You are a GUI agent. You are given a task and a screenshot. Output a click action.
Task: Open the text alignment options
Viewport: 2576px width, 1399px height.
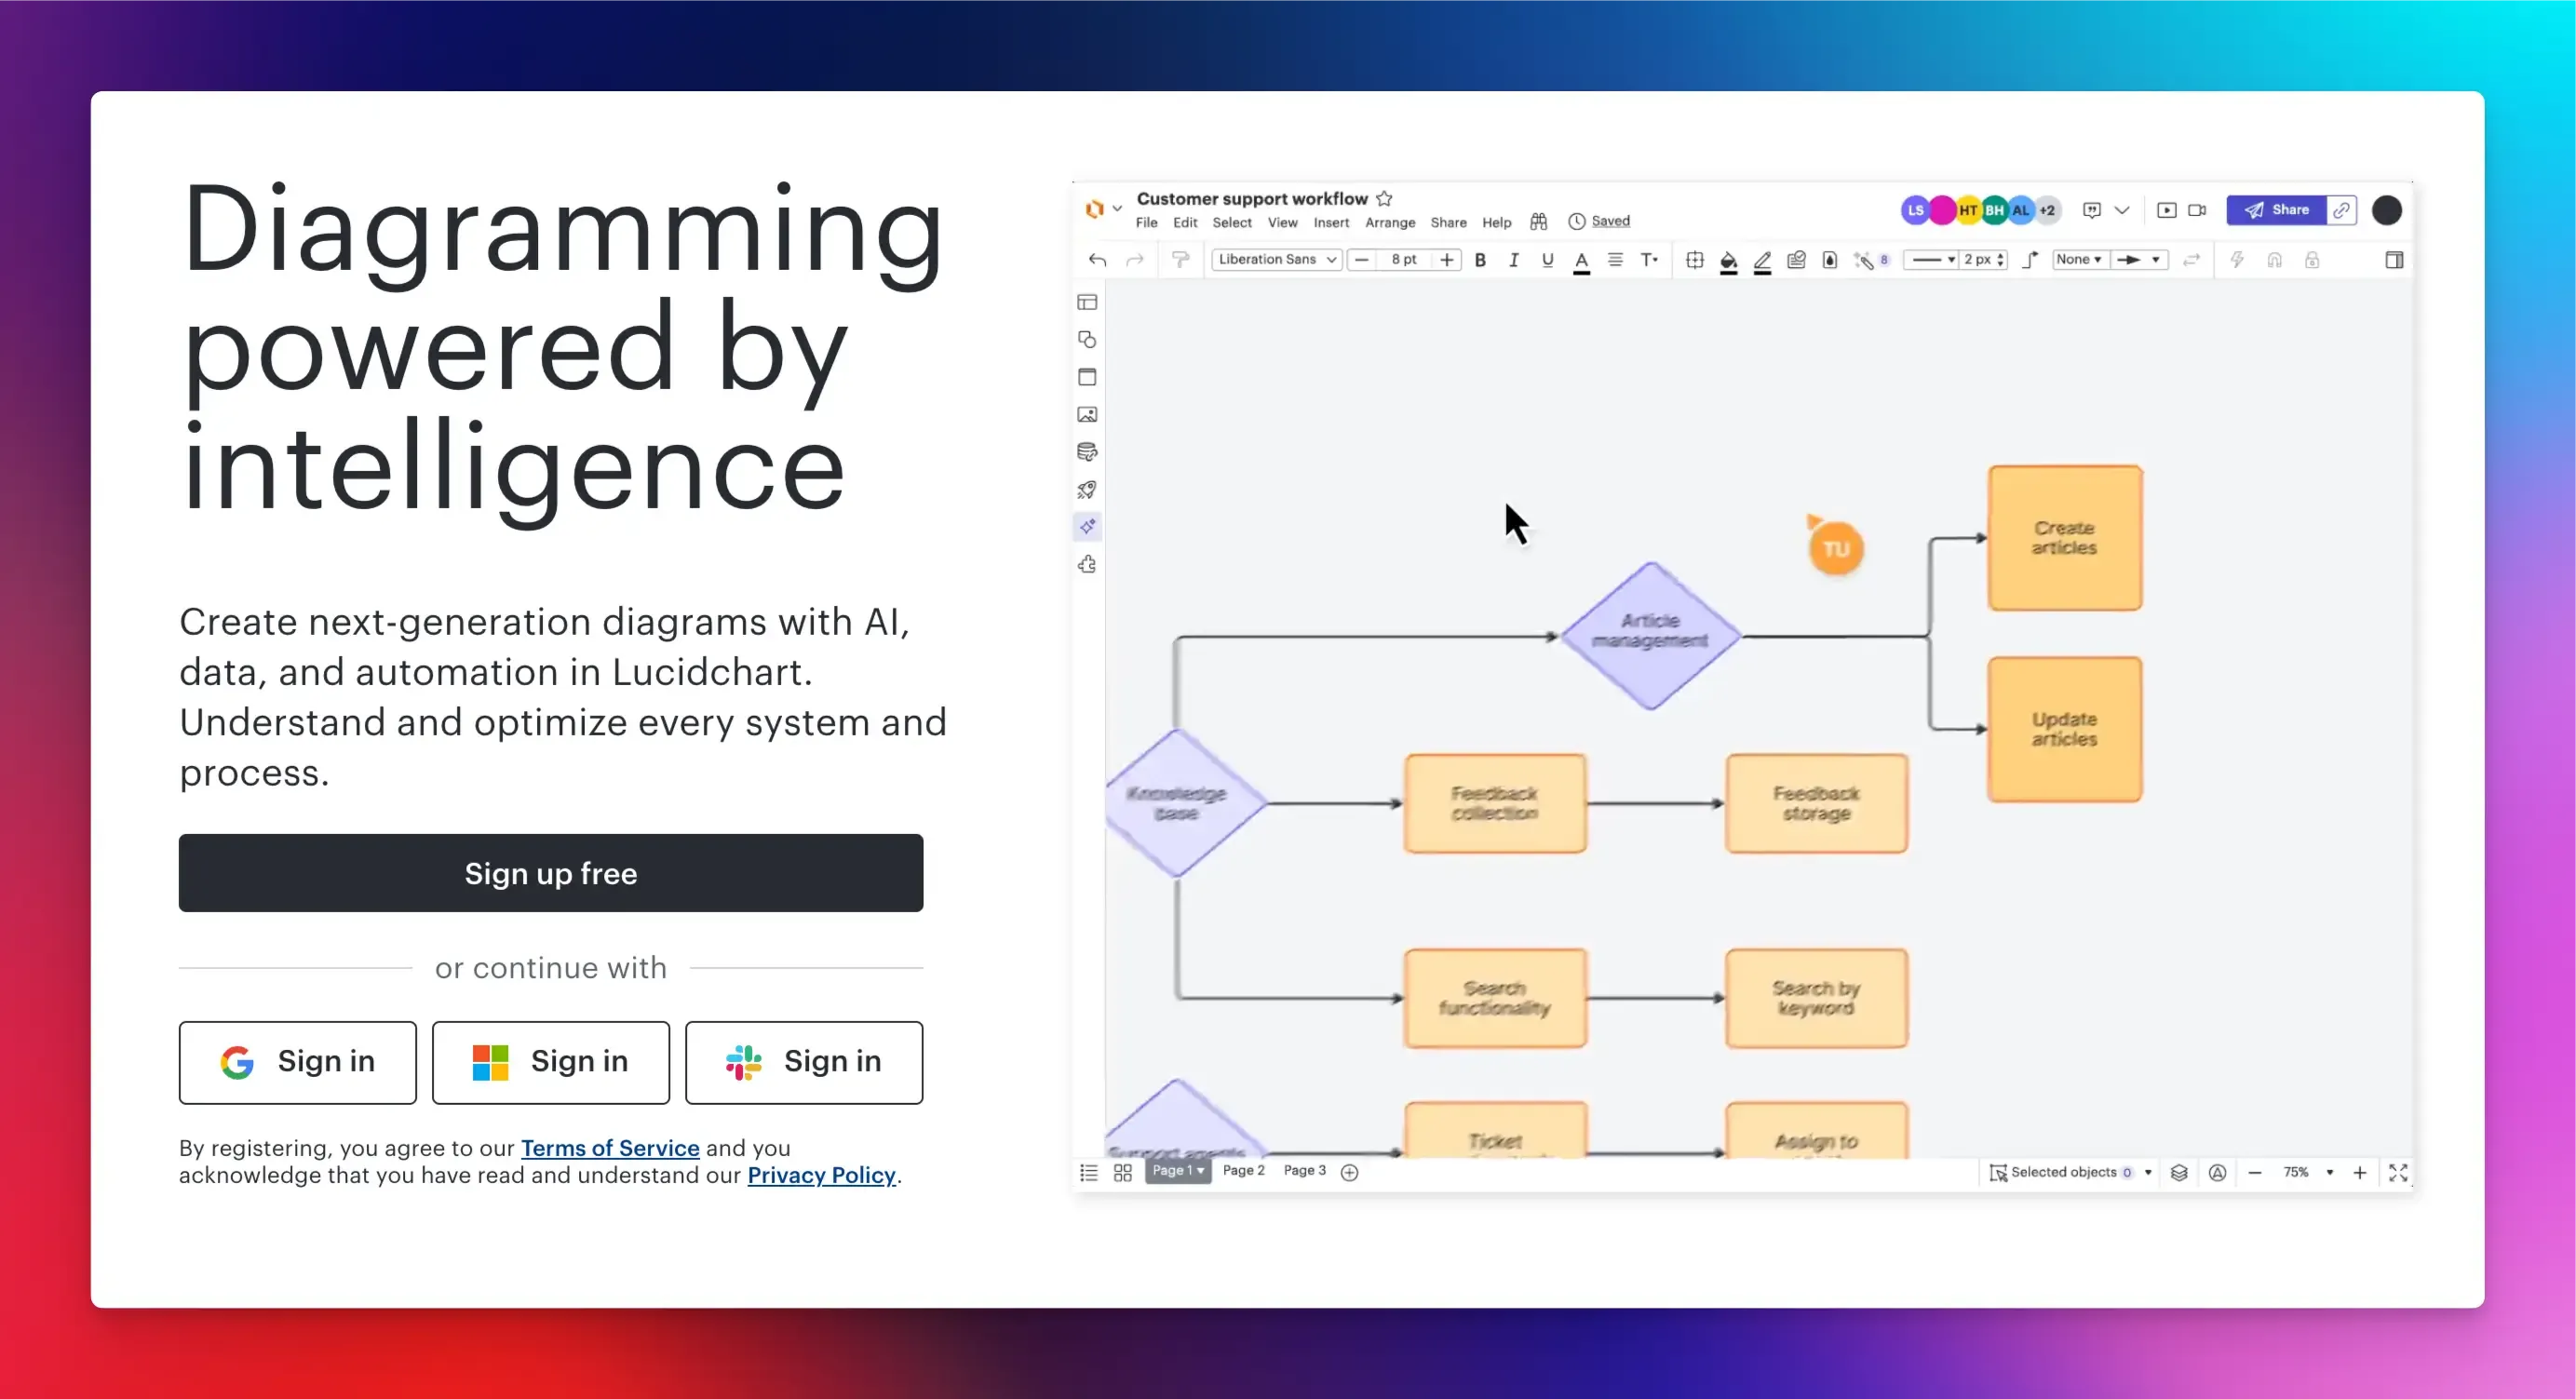(1615, 260)
